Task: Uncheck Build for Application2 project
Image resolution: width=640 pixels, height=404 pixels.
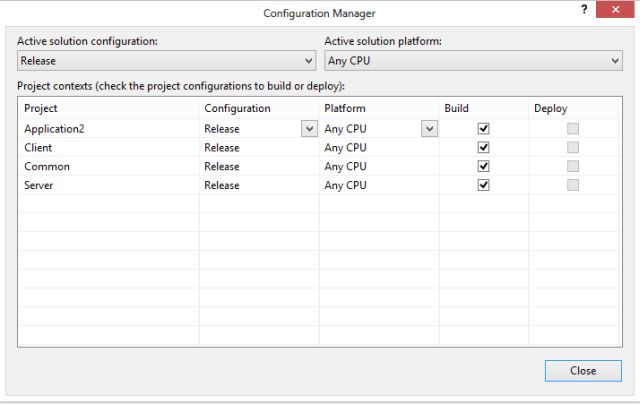Action: 484,128
